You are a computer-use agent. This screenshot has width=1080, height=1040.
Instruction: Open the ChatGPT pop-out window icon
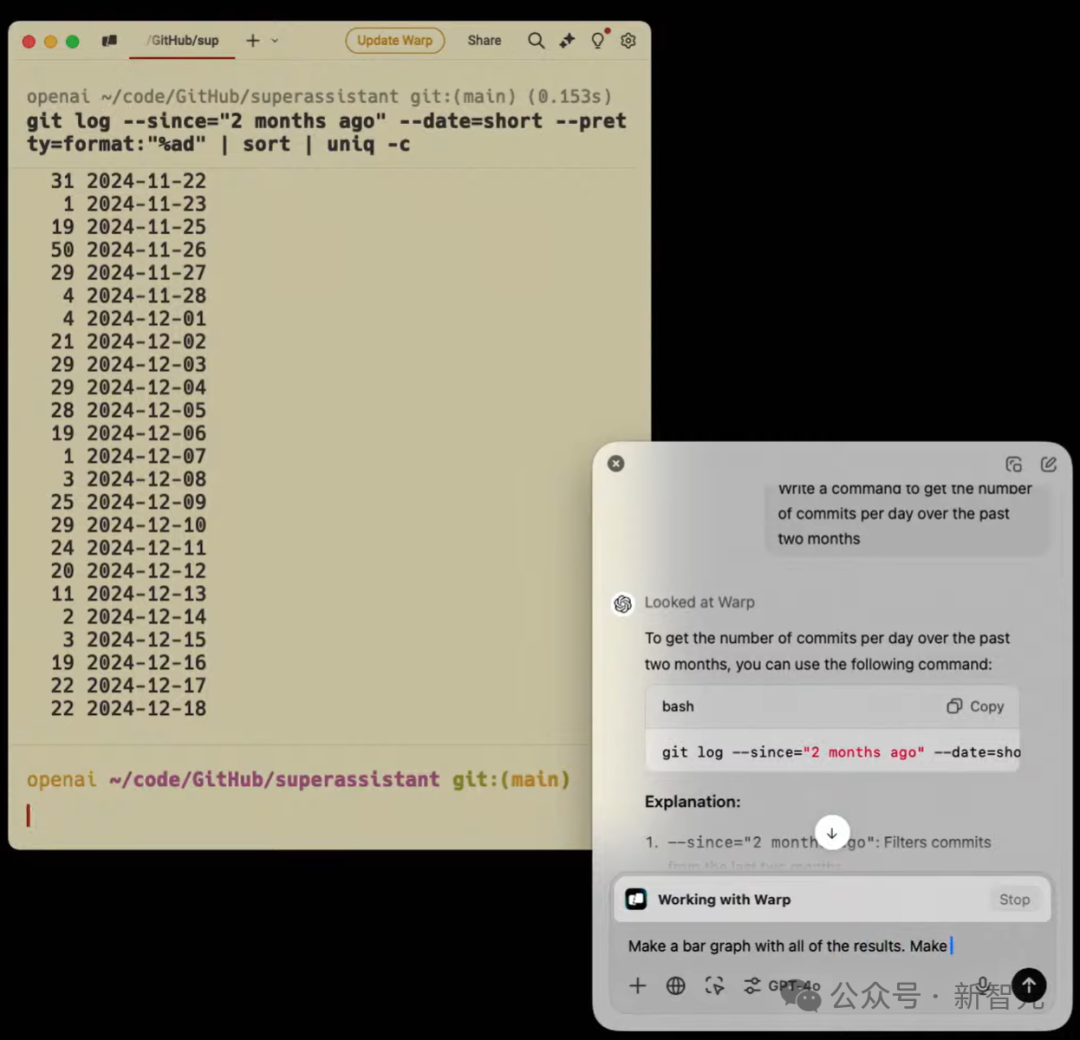coord(1013,465)
